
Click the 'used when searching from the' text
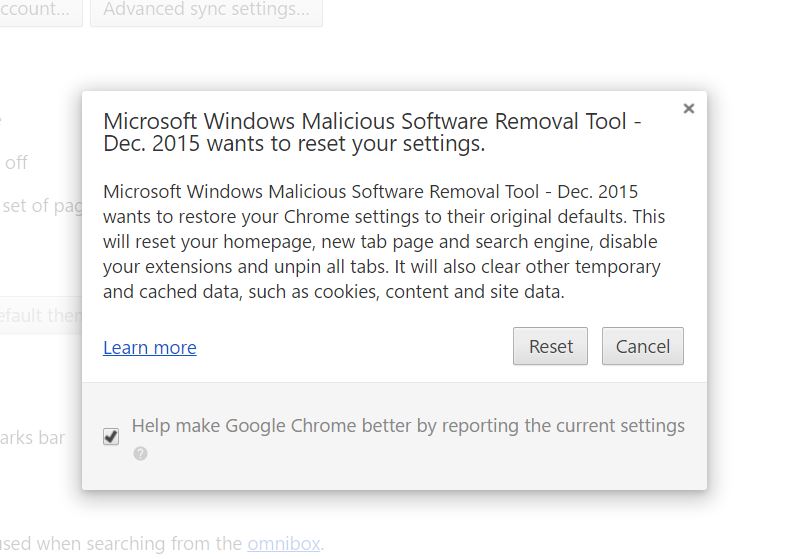point(121,544)
